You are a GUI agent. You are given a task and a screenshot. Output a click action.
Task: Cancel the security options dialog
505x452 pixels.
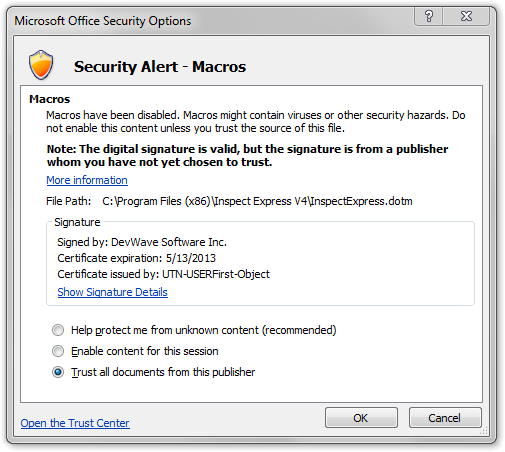coord(445,418)
